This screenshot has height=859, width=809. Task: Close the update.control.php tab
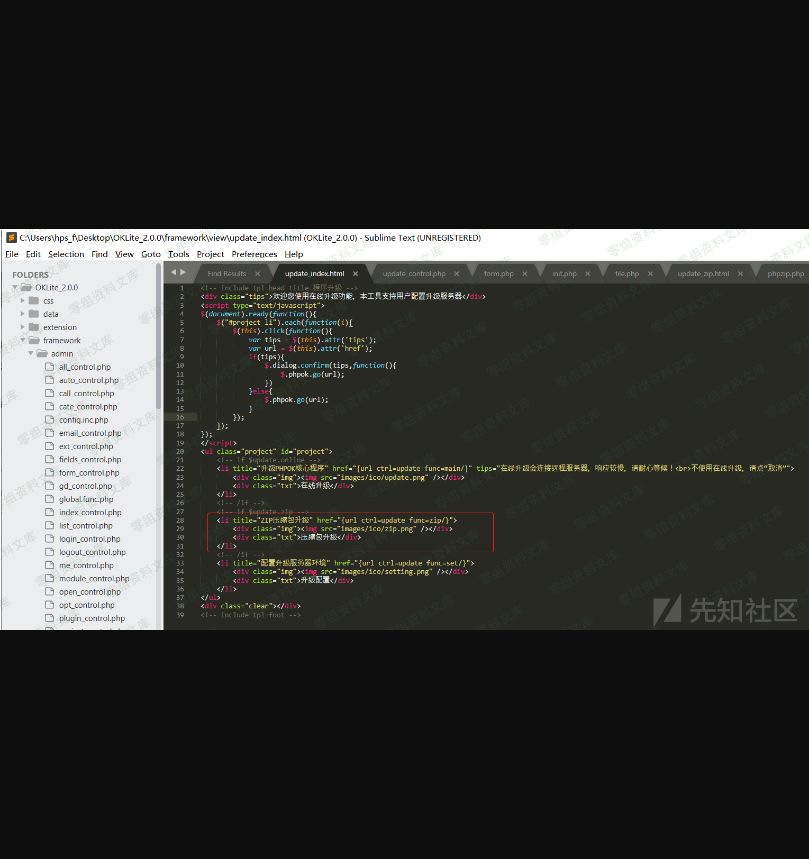457,273
